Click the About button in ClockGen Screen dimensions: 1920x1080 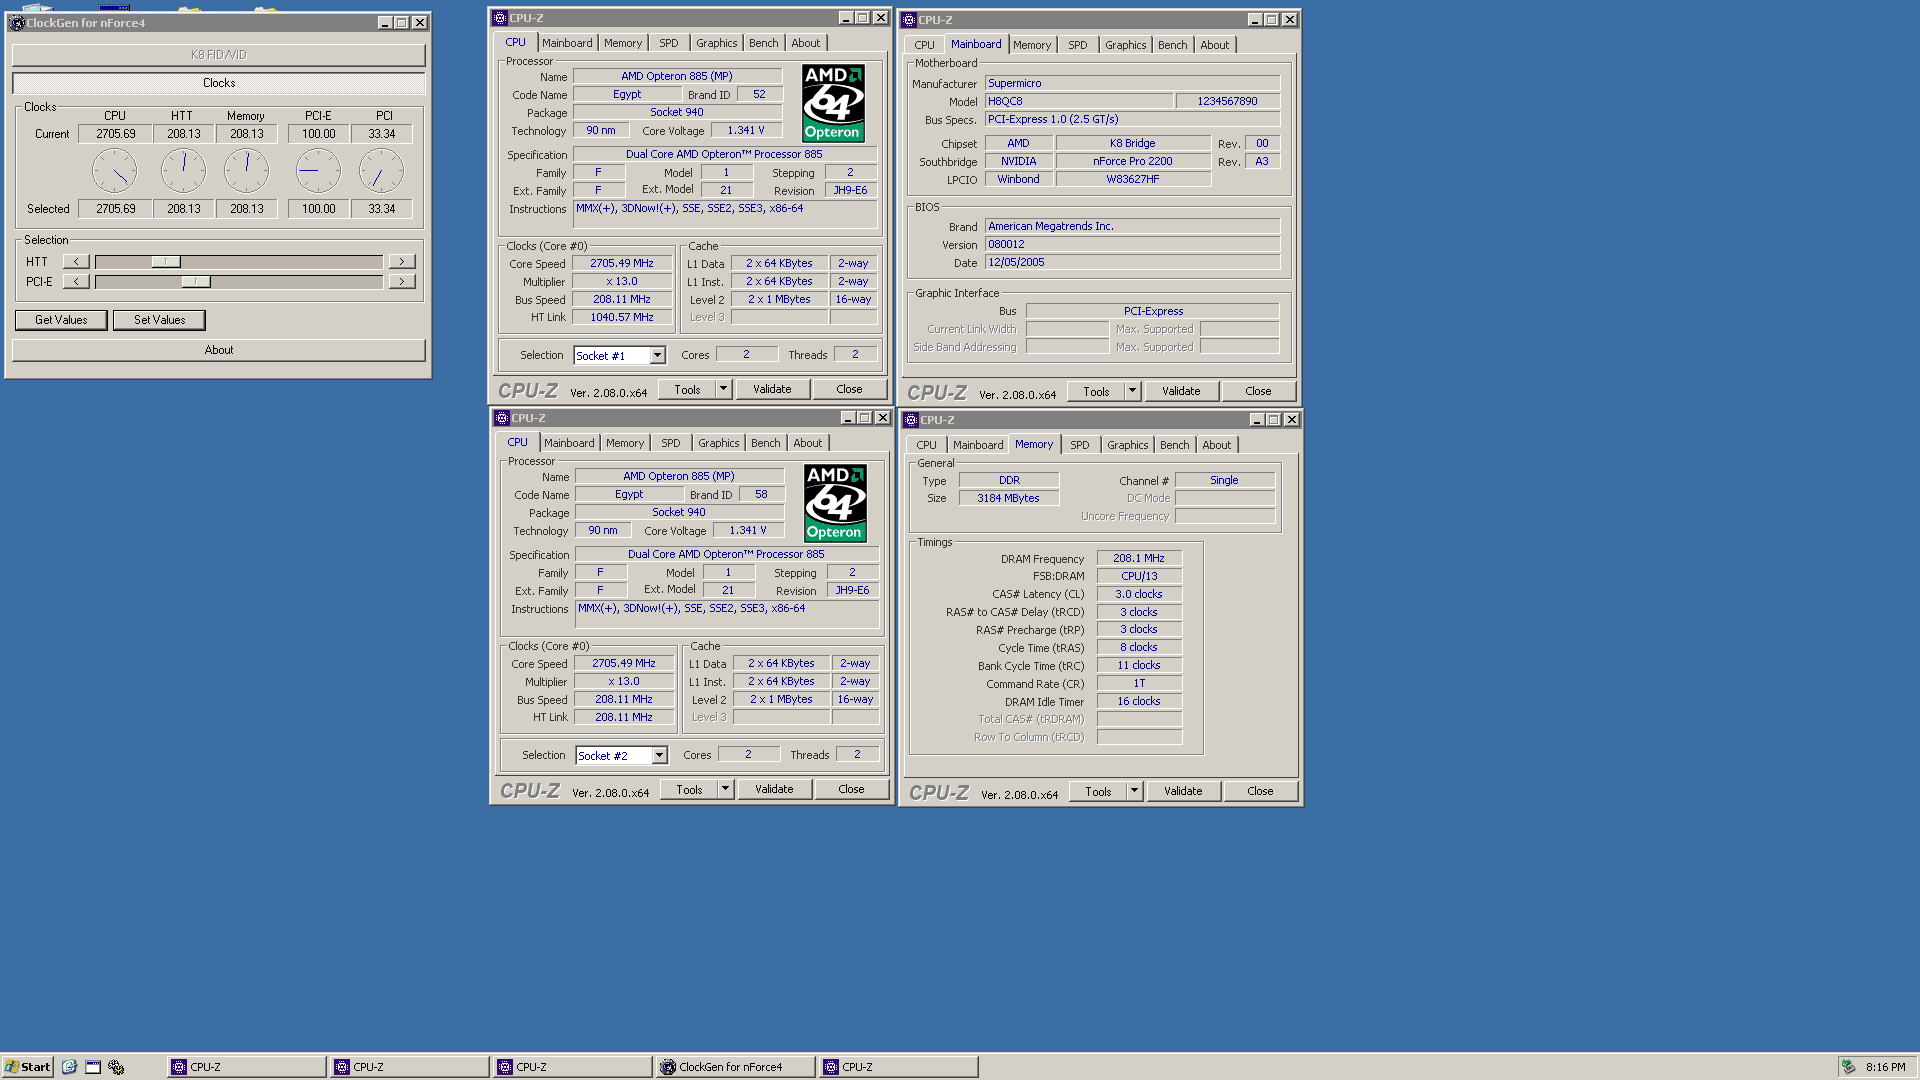click(x=219, y=350)
